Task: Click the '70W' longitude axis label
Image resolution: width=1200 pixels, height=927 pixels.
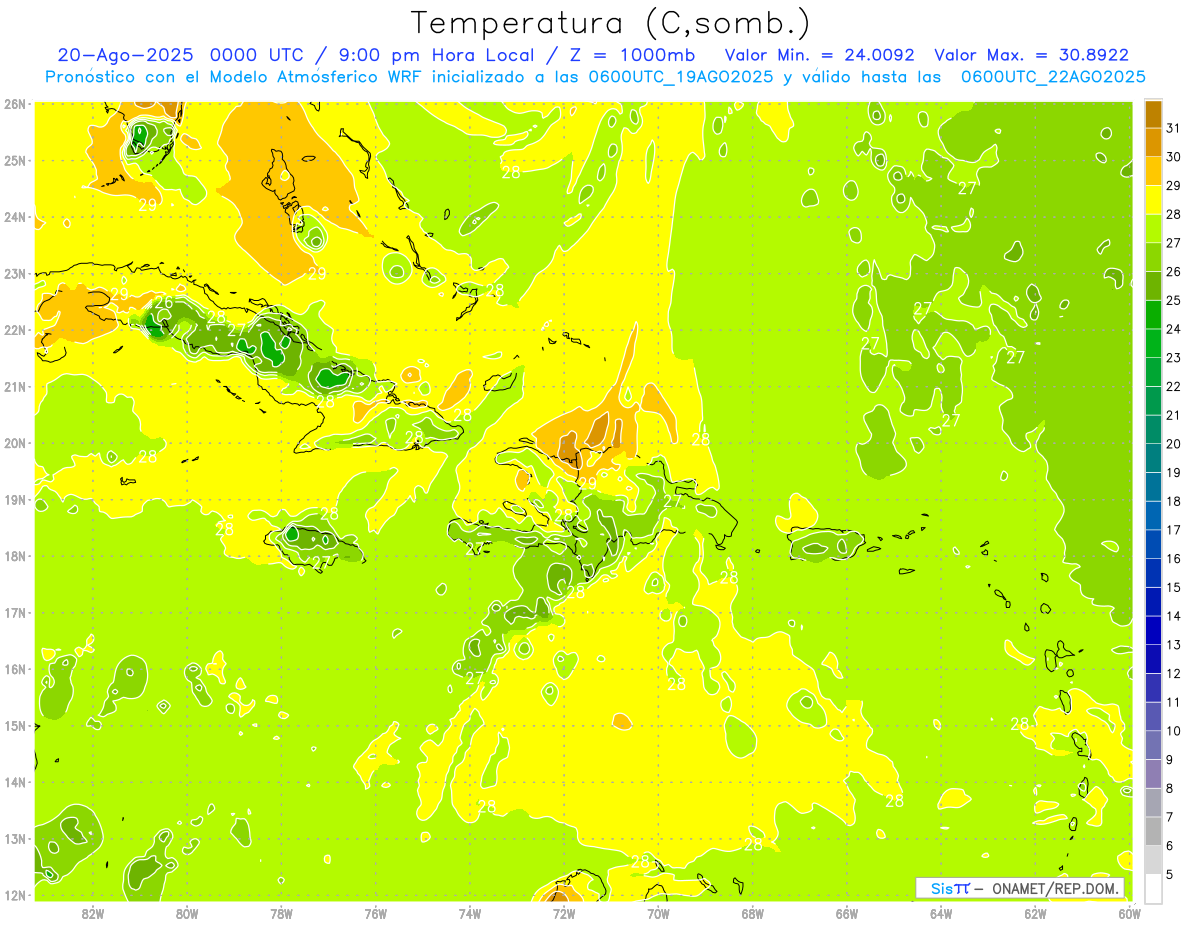Action: (x=658, y=913)
